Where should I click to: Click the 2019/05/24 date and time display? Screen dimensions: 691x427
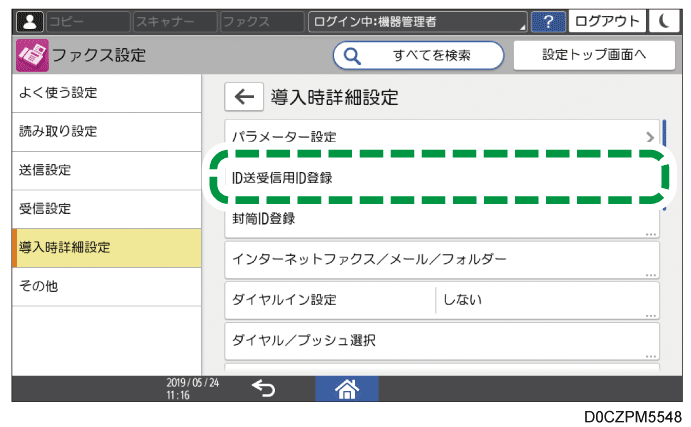click(x=192, y=389)
